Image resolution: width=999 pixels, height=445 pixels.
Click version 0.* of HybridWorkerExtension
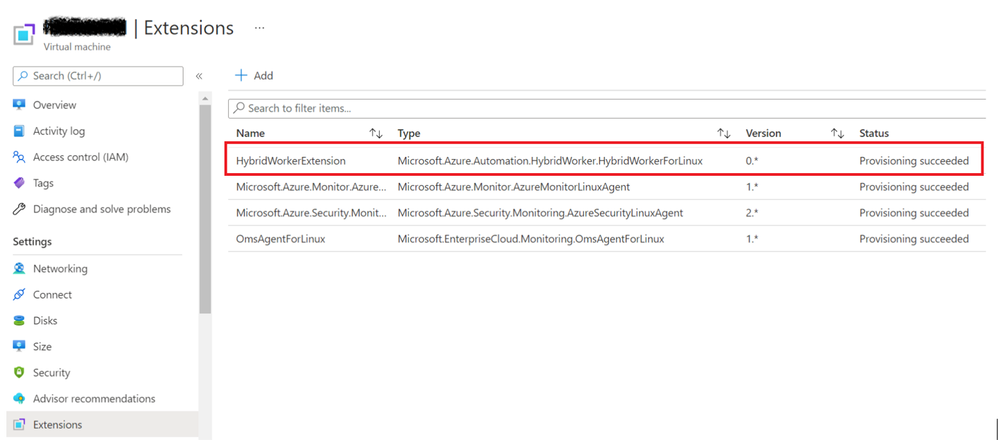[752, 161]
